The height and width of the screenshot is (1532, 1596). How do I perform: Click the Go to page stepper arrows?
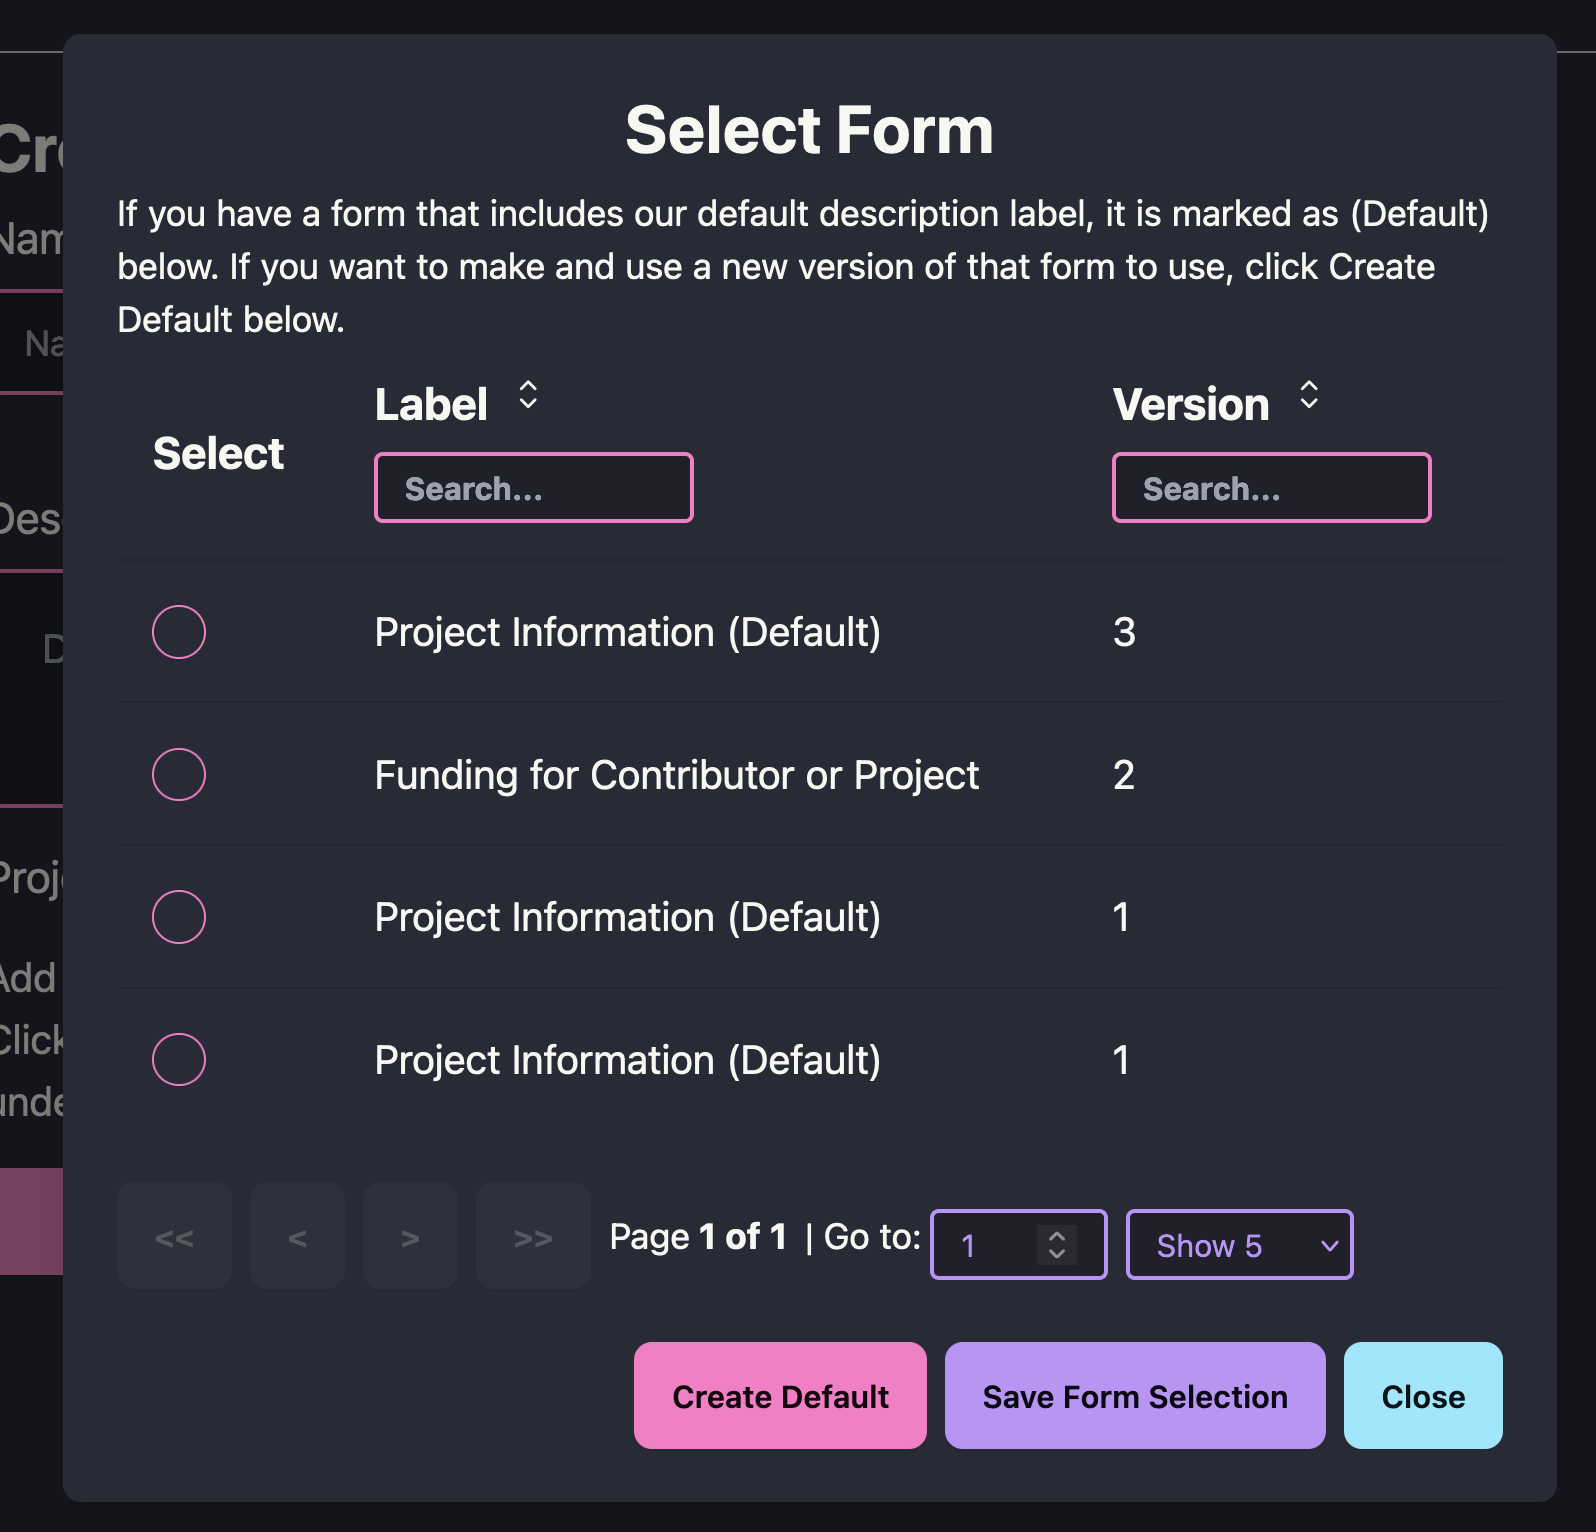click(x=1056, y=1244)
